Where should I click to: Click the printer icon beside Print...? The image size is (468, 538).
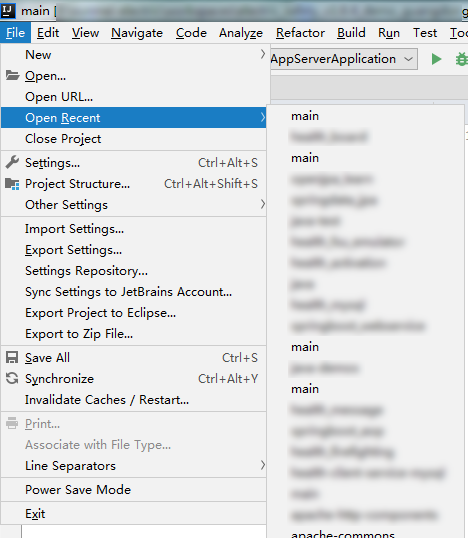click(x=12, y=423)
